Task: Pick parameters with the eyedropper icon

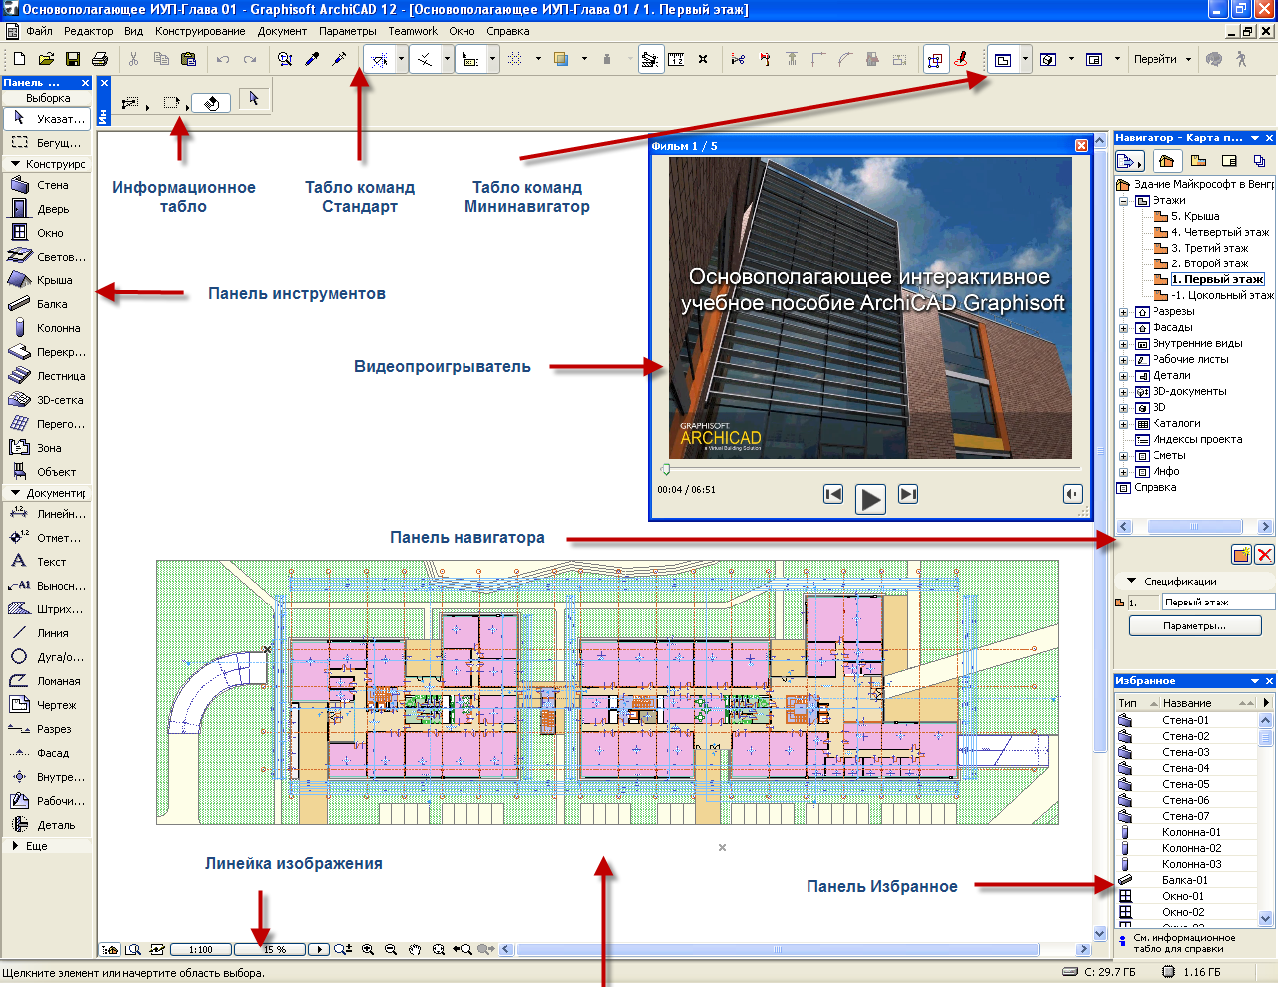Action: click(x=312, y=59)
